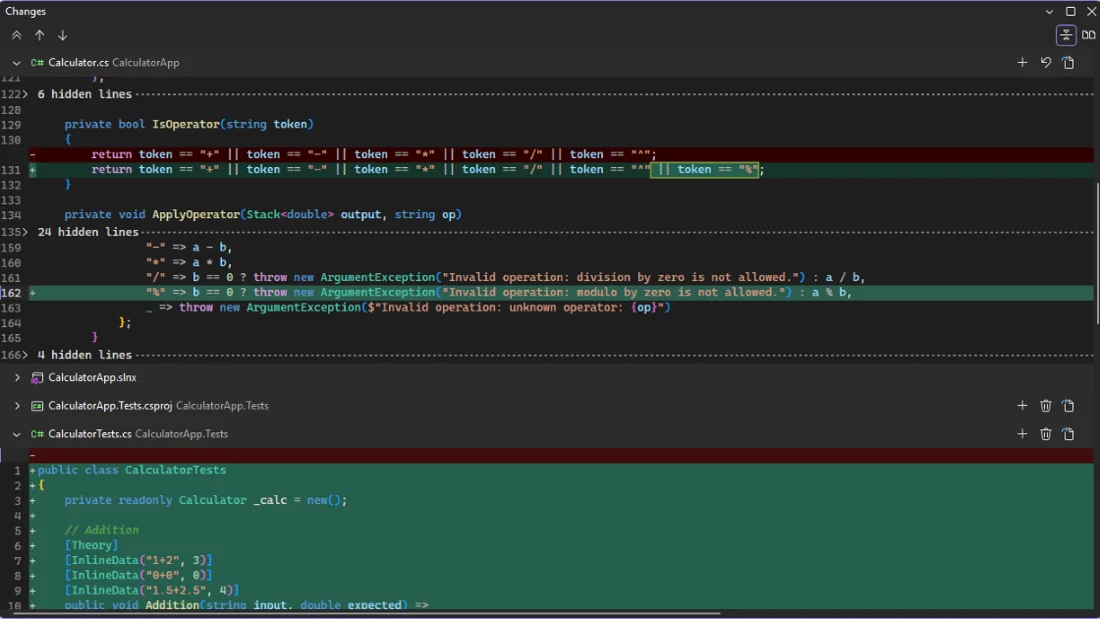Expand the CalculatorApp.Tests.csproj entry
1100x619 pixels.
point(17,406)
